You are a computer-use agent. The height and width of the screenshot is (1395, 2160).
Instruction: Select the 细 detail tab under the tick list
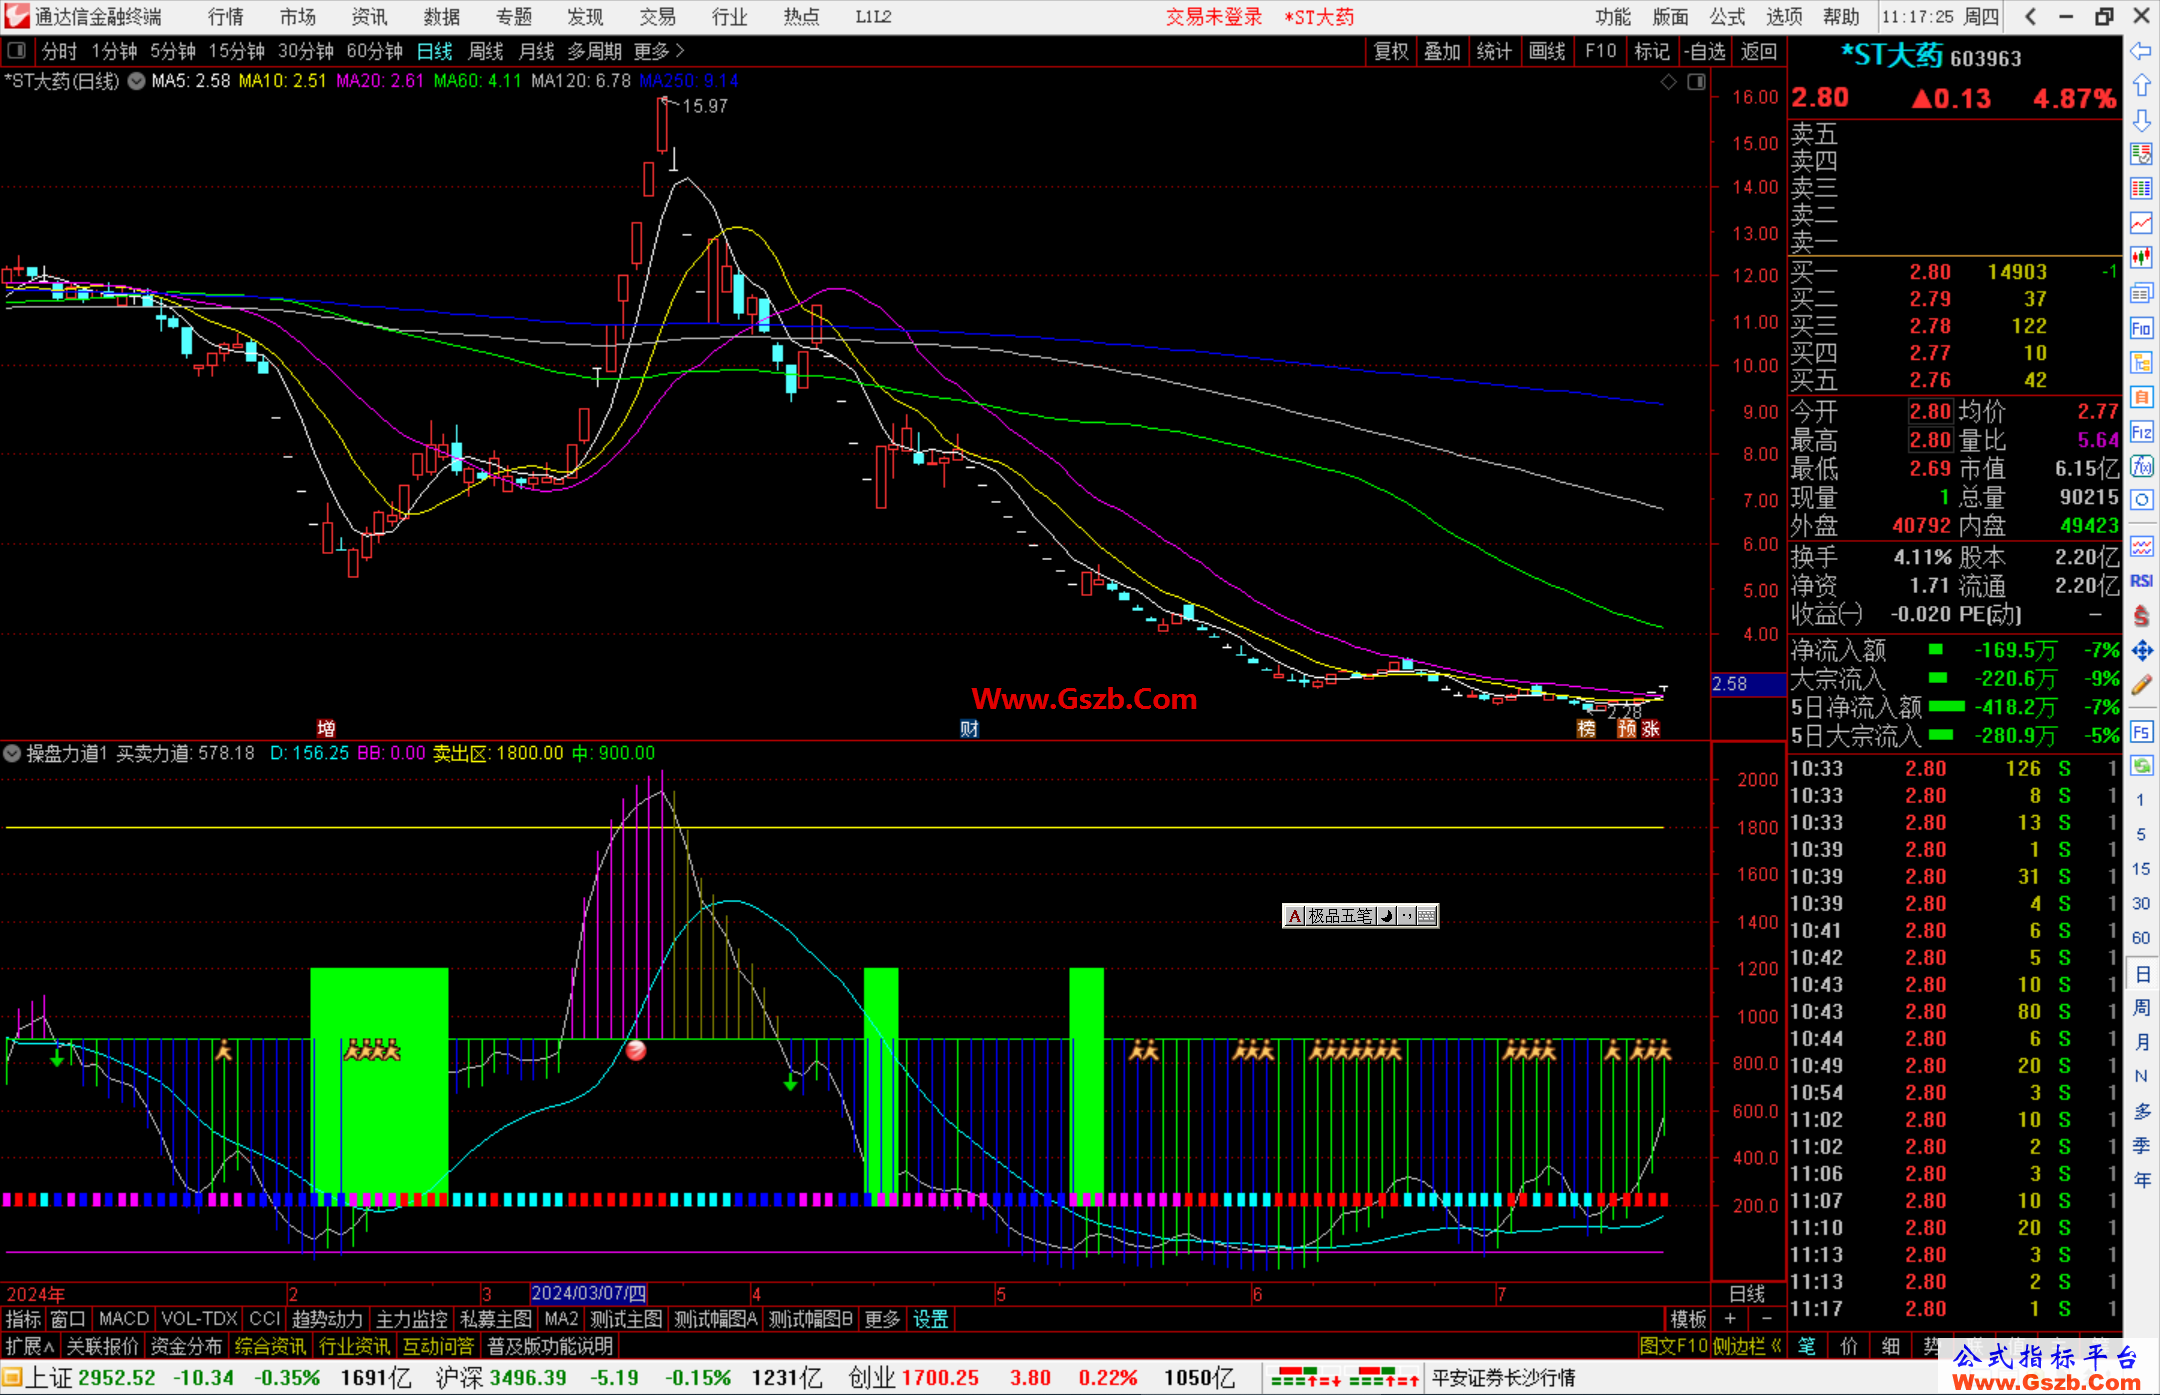point(1890,1346)
